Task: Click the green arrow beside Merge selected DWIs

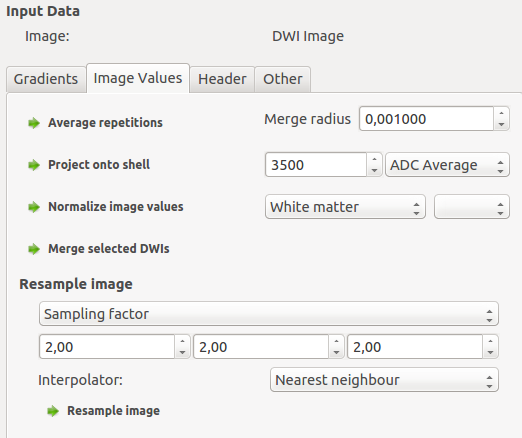Action: pyautogui.click(x=34, y=249)
